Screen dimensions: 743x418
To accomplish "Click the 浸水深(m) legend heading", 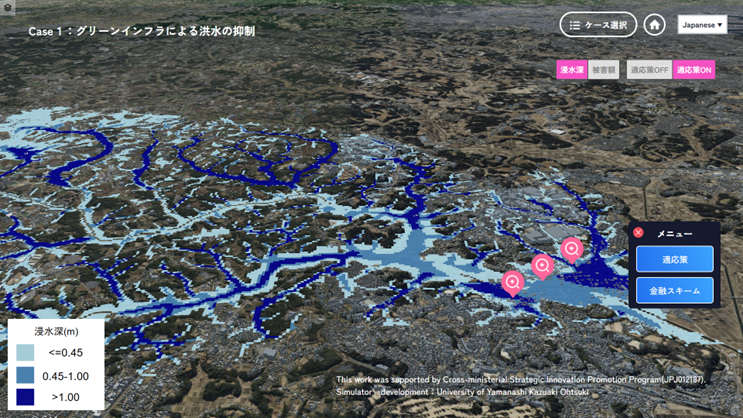I will point(56,331).
